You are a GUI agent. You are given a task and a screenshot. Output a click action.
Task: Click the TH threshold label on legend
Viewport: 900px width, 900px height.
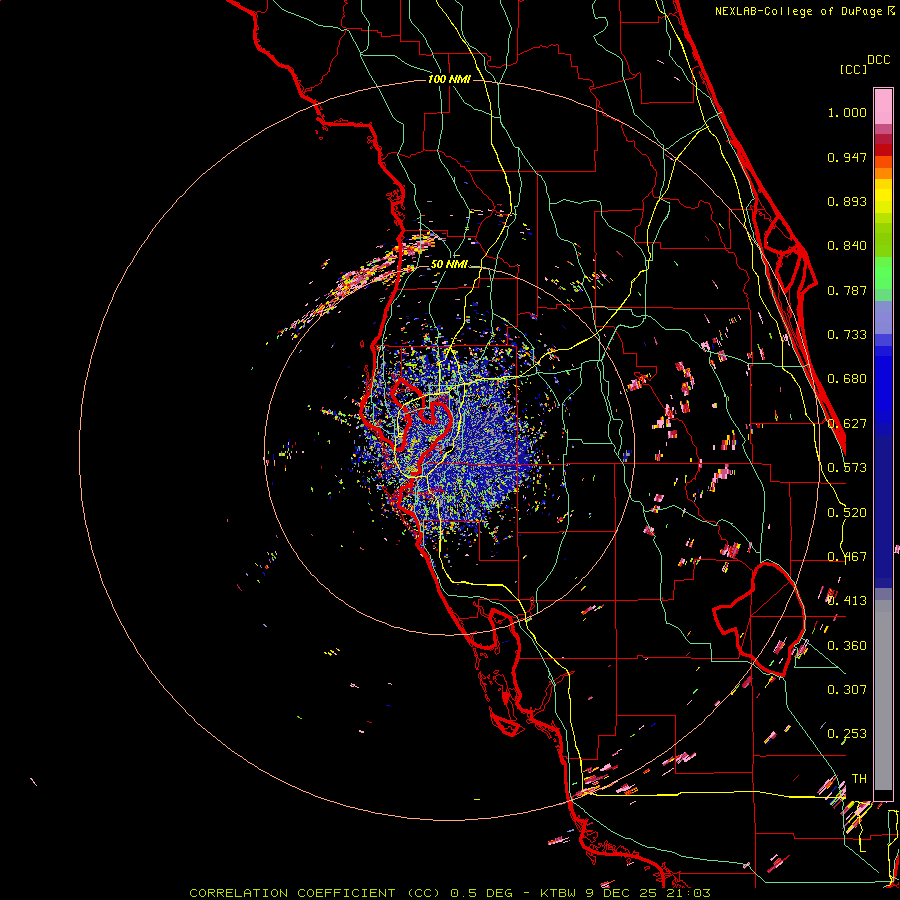859,779
